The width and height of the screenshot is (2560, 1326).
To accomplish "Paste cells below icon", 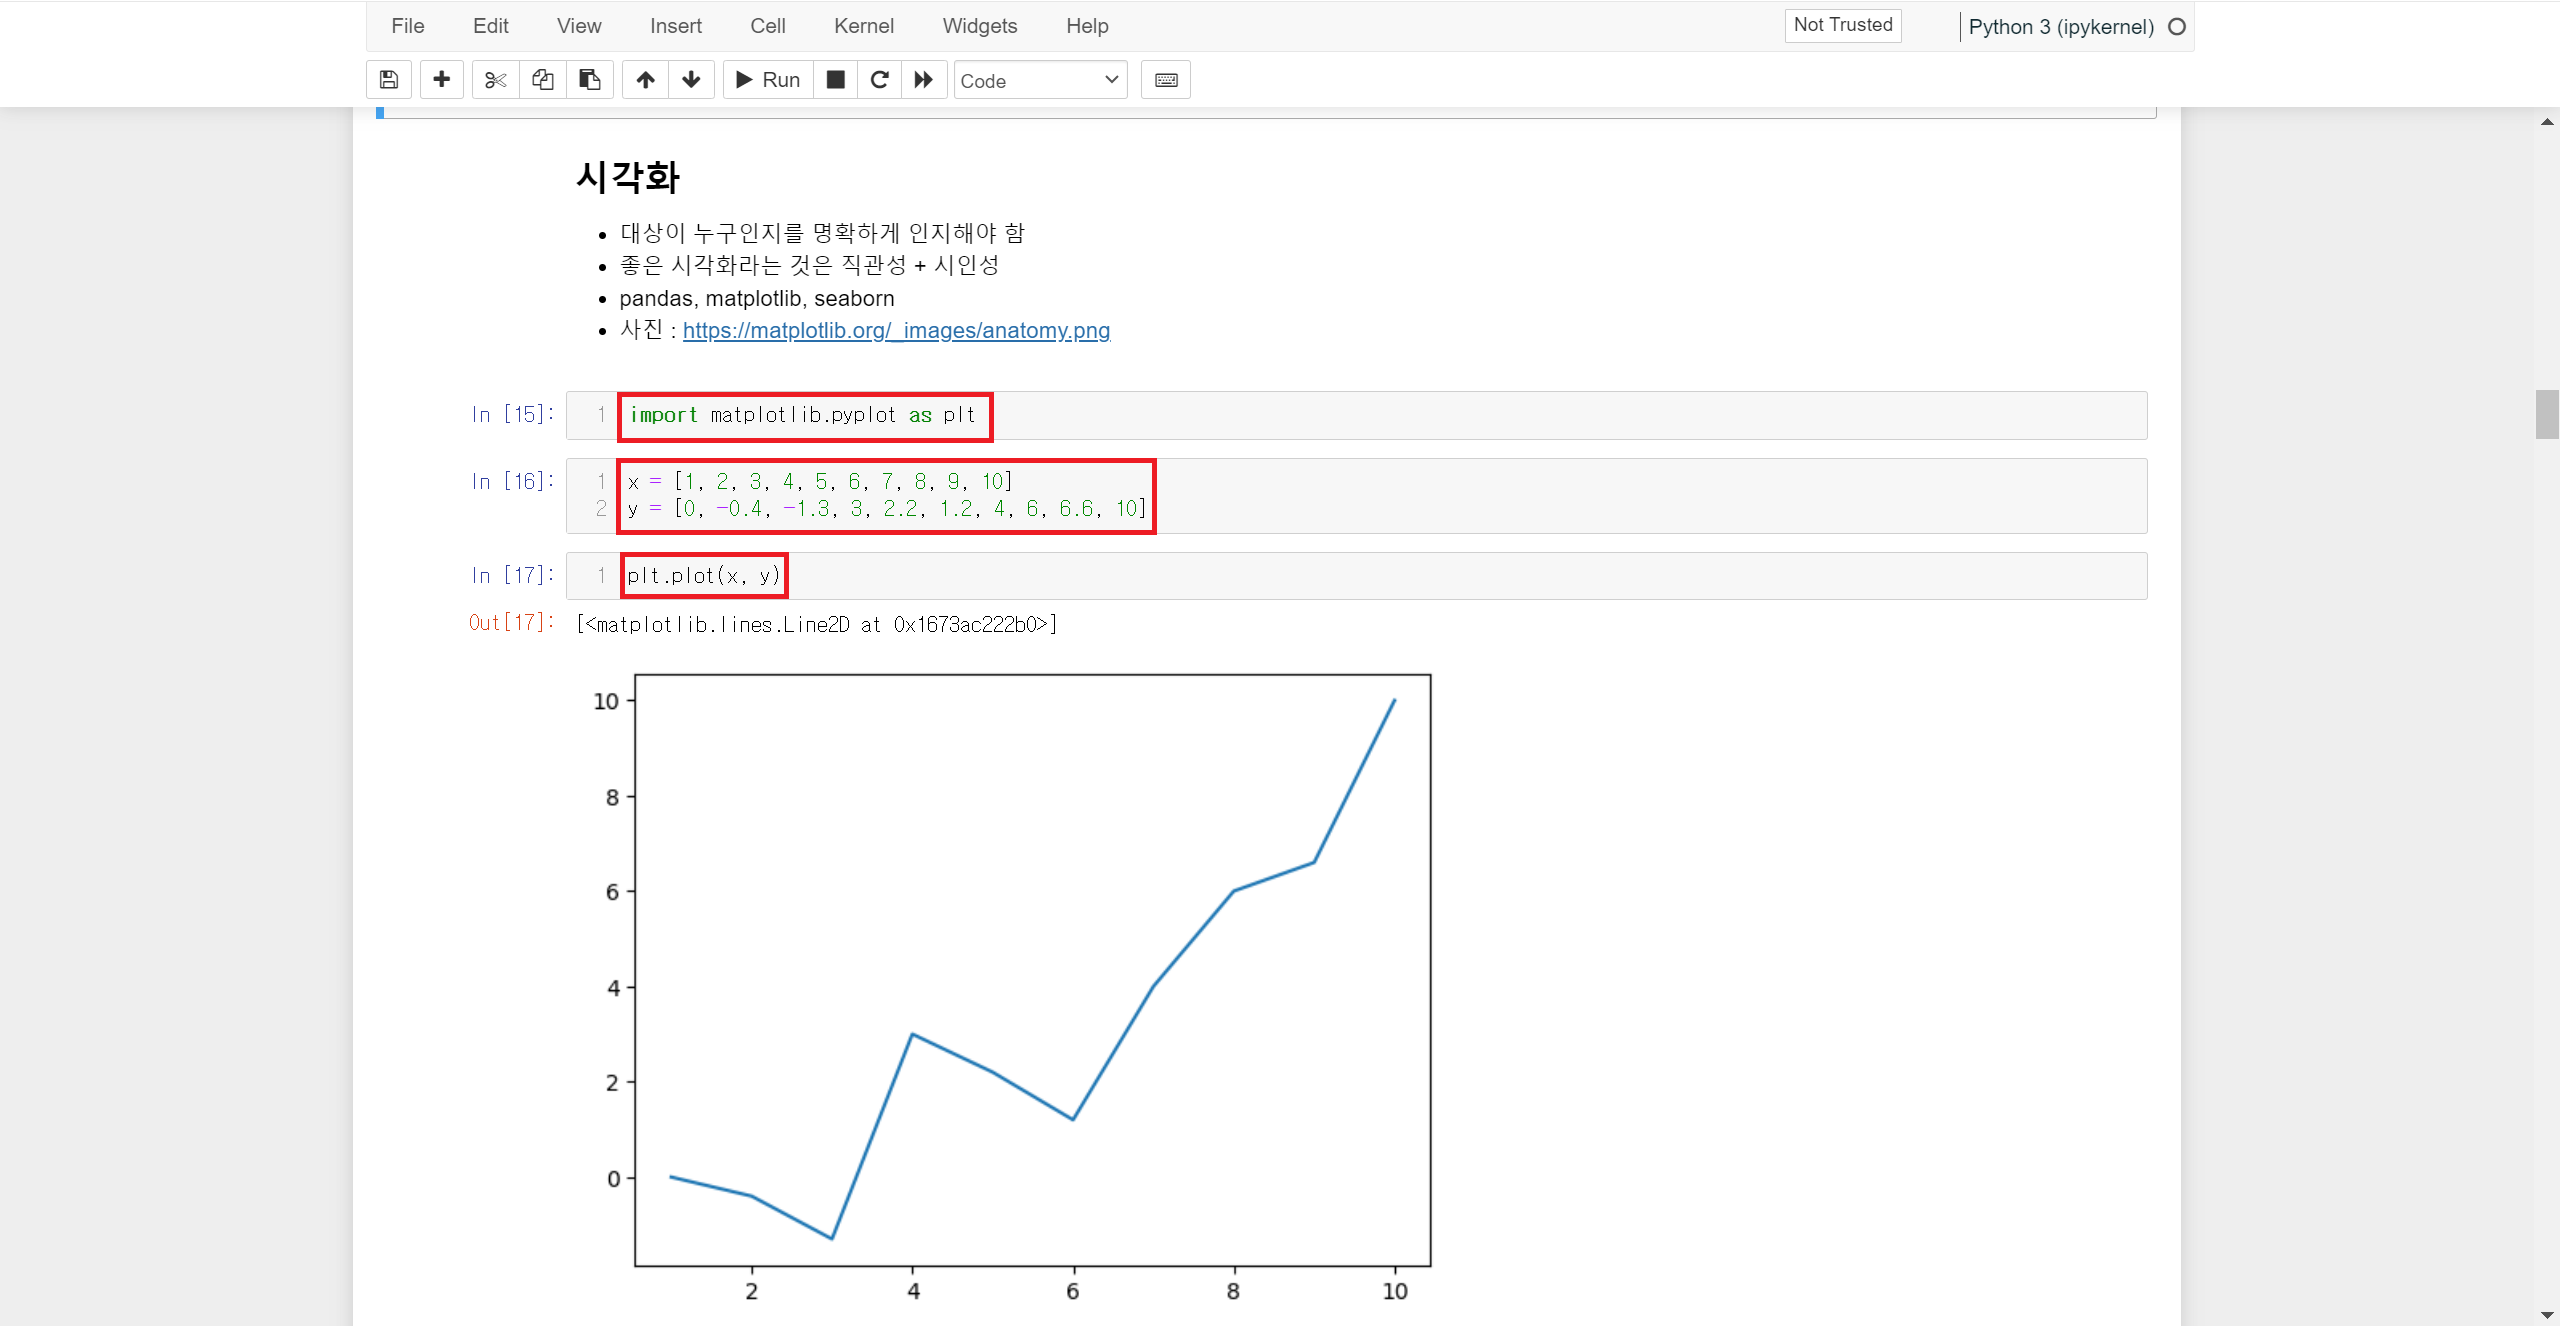I will (x=590, y=80).
